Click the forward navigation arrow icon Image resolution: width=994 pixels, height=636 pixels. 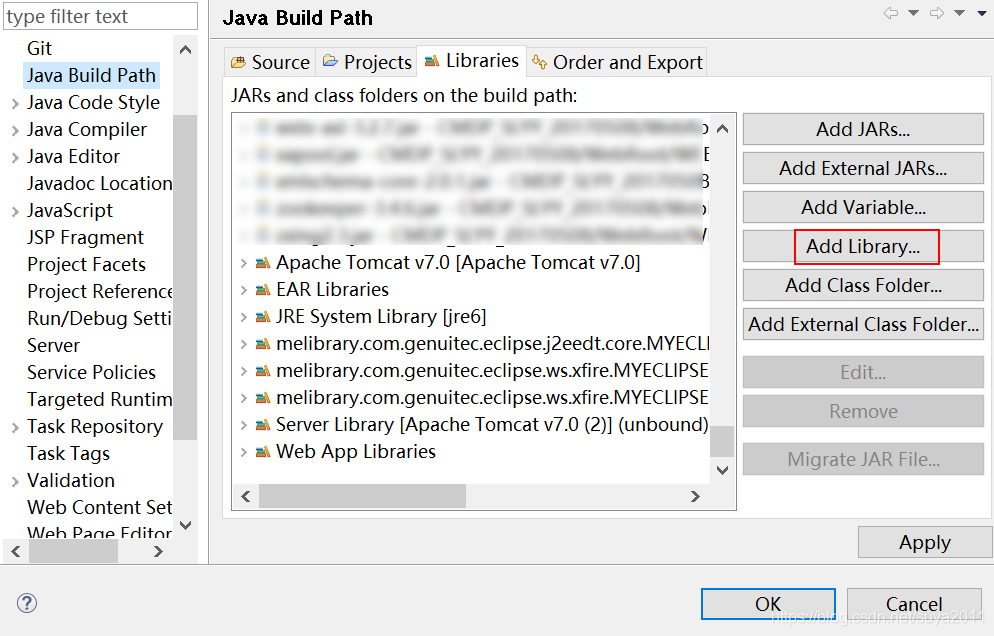(938, 11)
